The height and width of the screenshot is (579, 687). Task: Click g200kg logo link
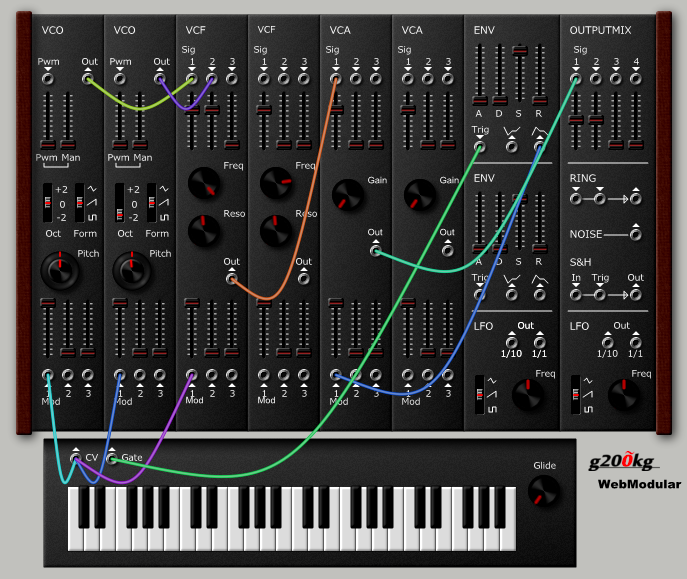[x=622, y=461]
